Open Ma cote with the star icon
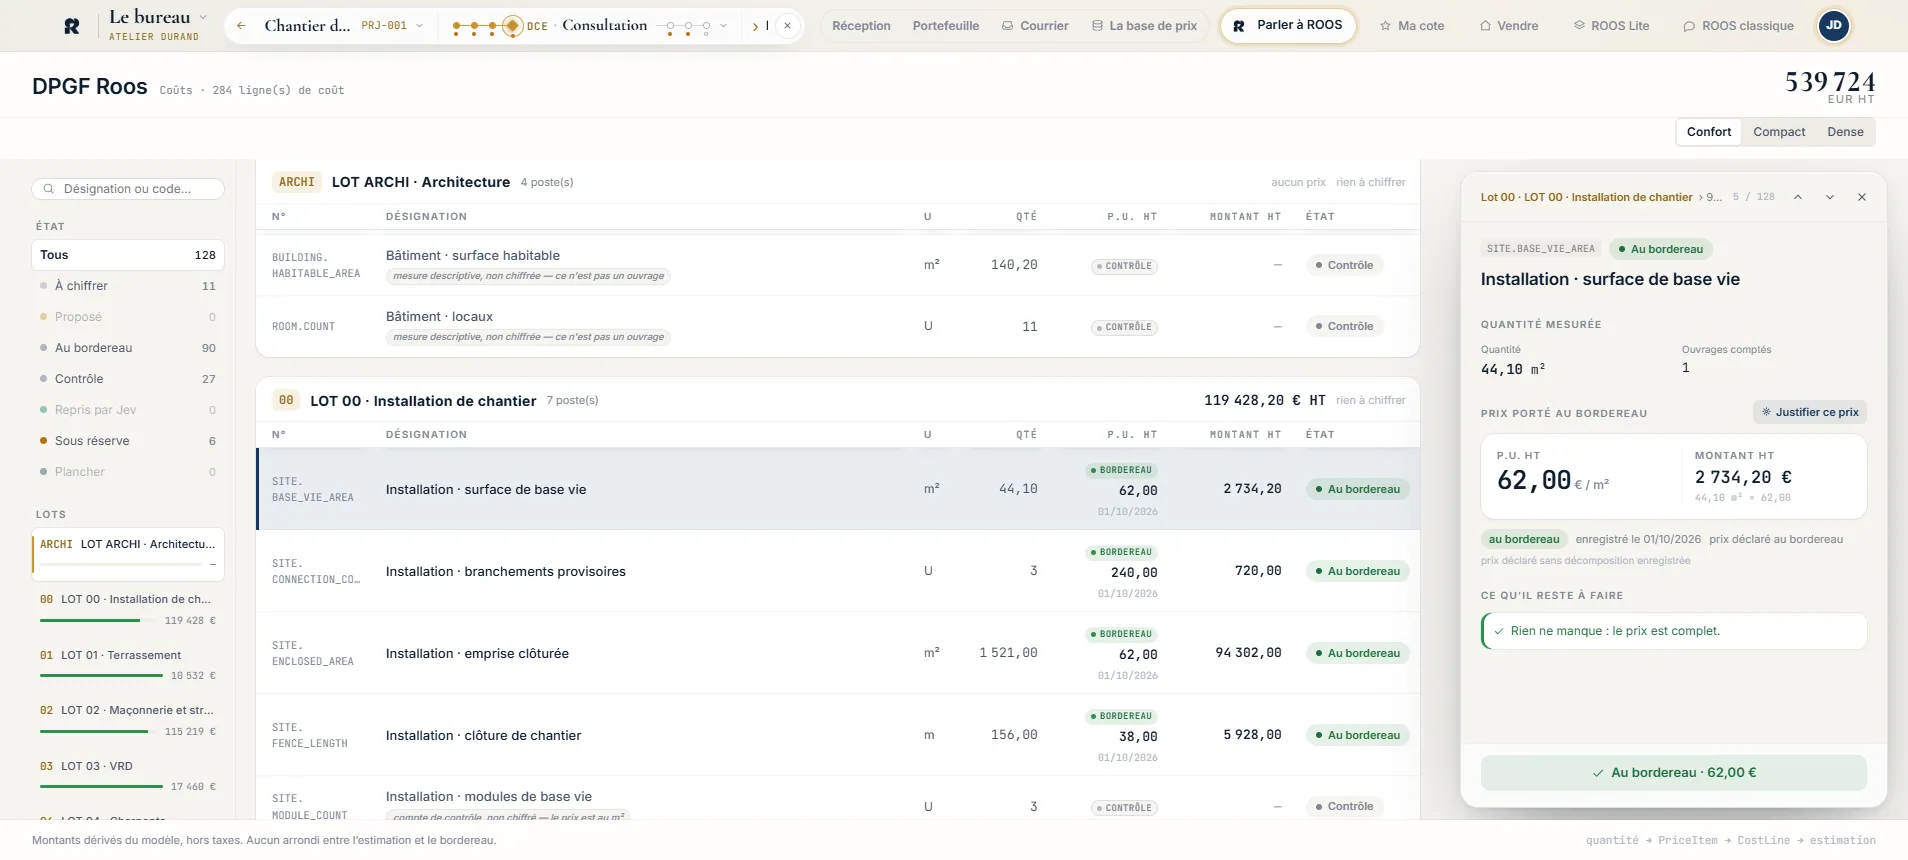1908x860 pixels. click(1412, 26)
